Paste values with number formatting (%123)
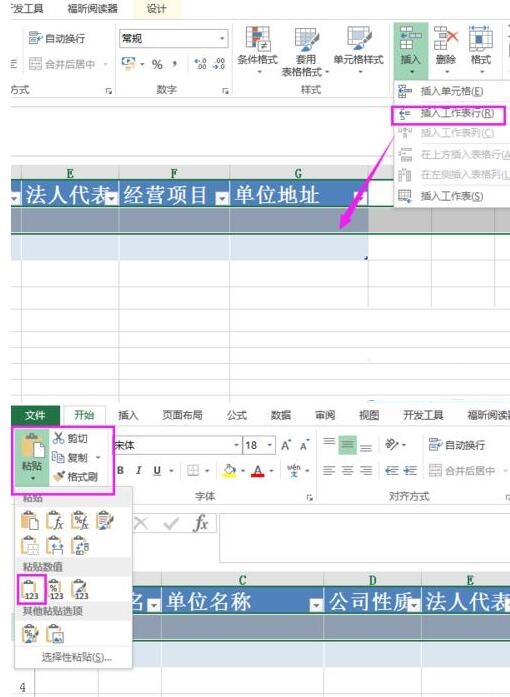Image resolution: width=510 pixels, height=697 pixels. coord(55,589)
